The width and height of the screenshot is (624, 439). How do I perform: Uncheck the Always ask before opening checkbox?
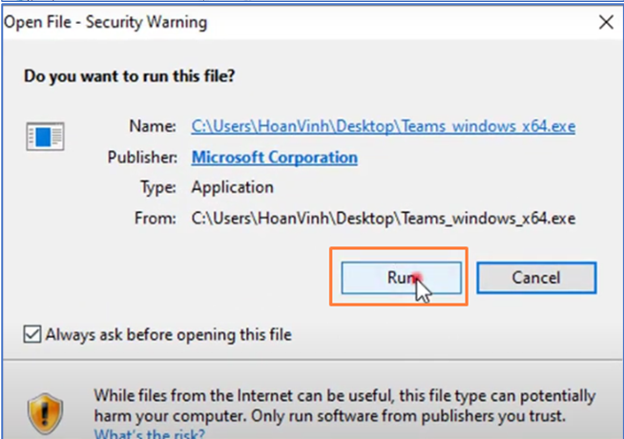(x=33, y=334)
